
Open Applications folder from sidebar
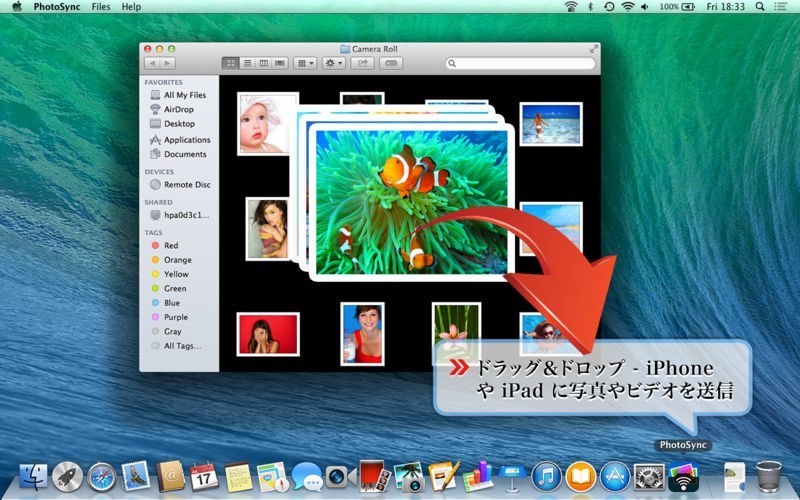[x=187, y=140]
